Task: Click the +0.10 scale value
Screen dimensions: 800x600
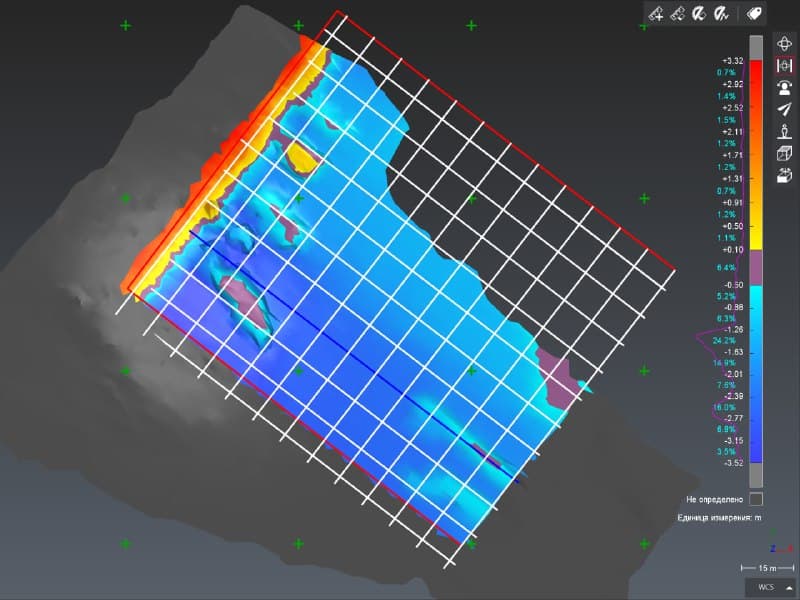Action: [733, 250]
